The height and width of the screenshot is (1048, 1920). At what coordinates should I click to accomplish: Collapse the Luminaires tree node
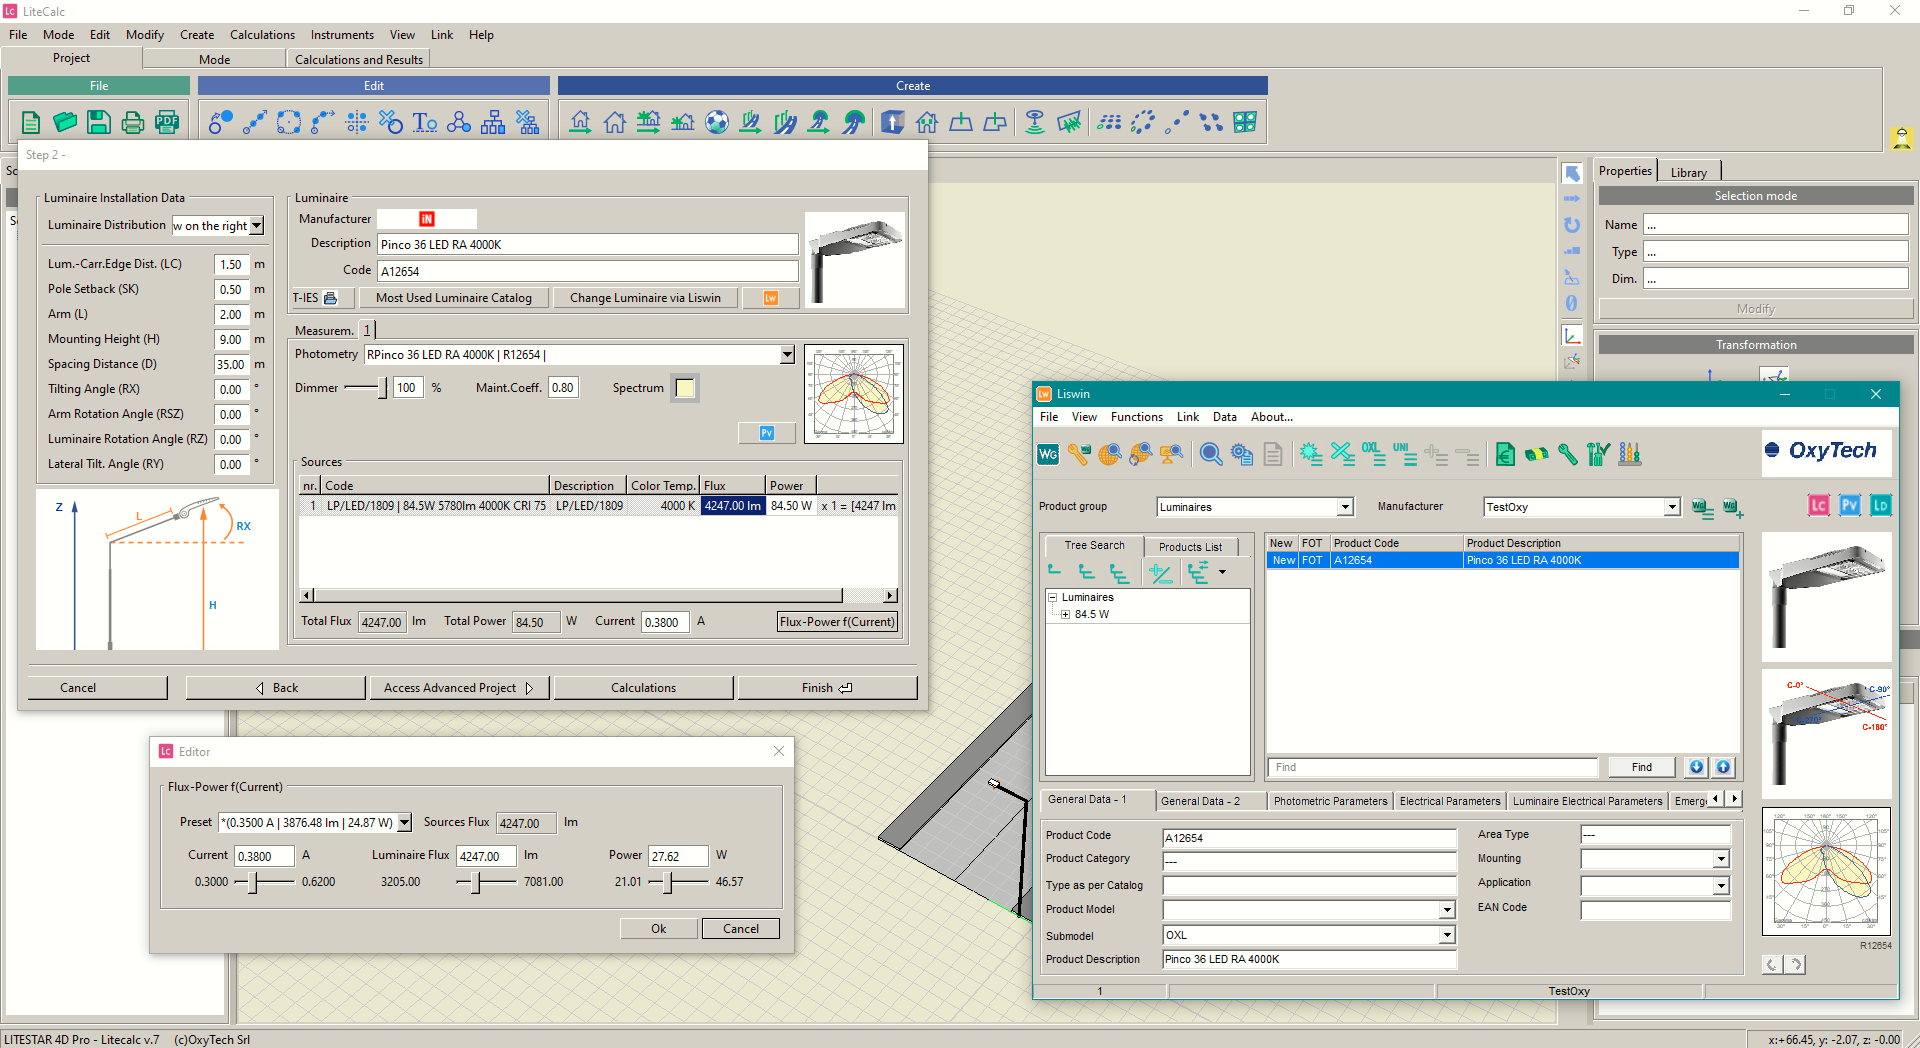tap(1053, 597)
